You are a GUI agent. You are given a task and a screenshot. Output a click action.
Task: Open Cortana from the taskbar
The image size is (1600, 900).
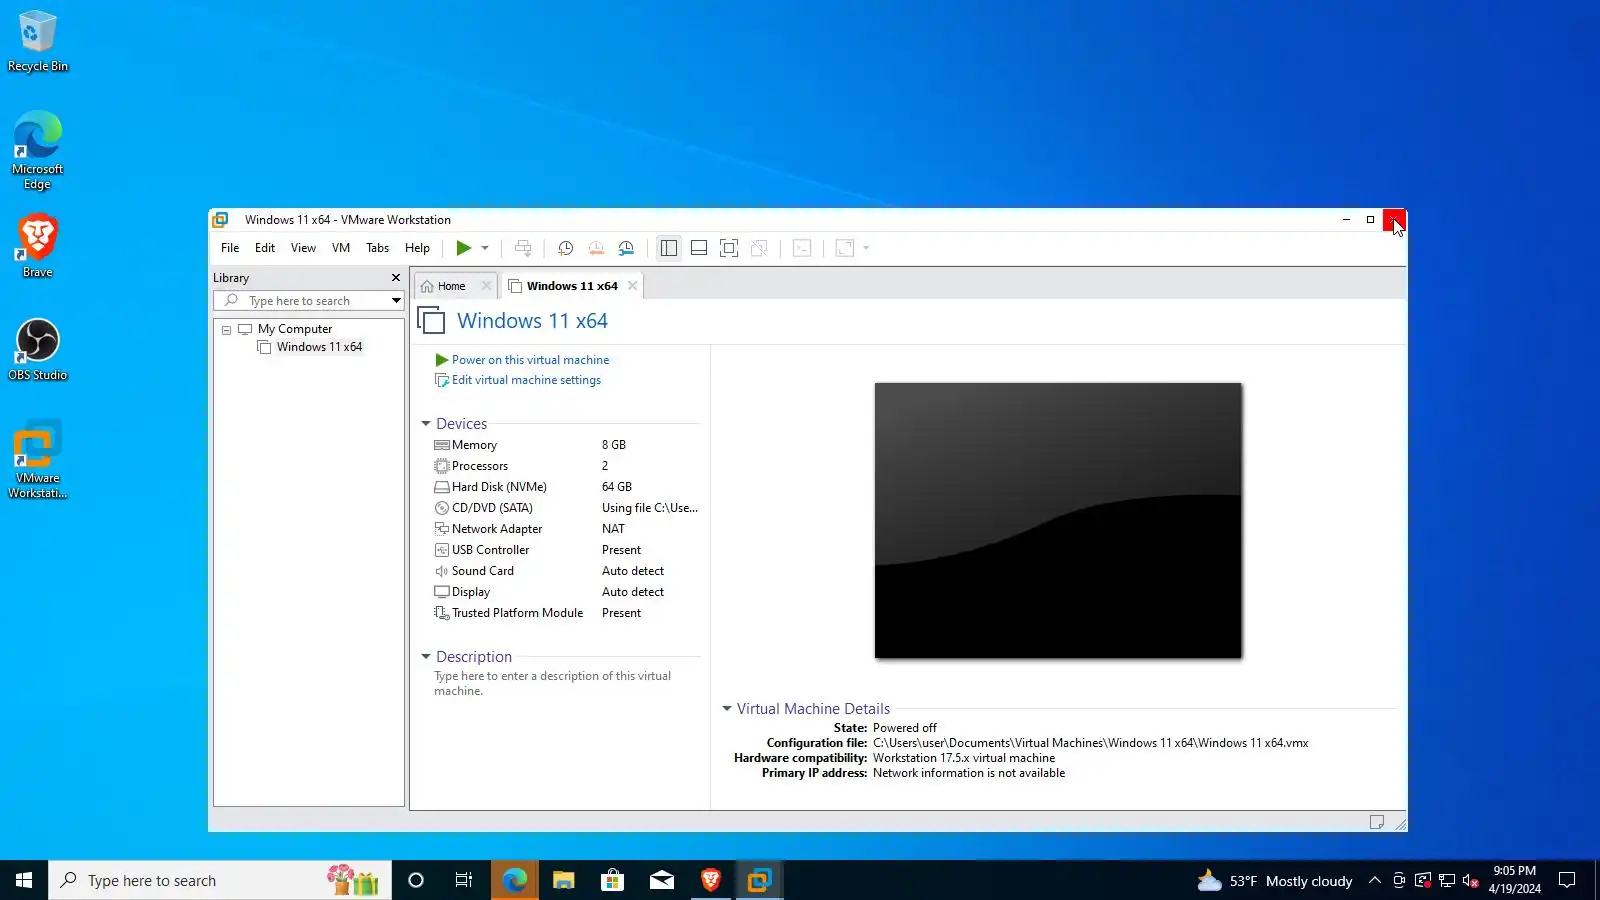click(416, 880)
